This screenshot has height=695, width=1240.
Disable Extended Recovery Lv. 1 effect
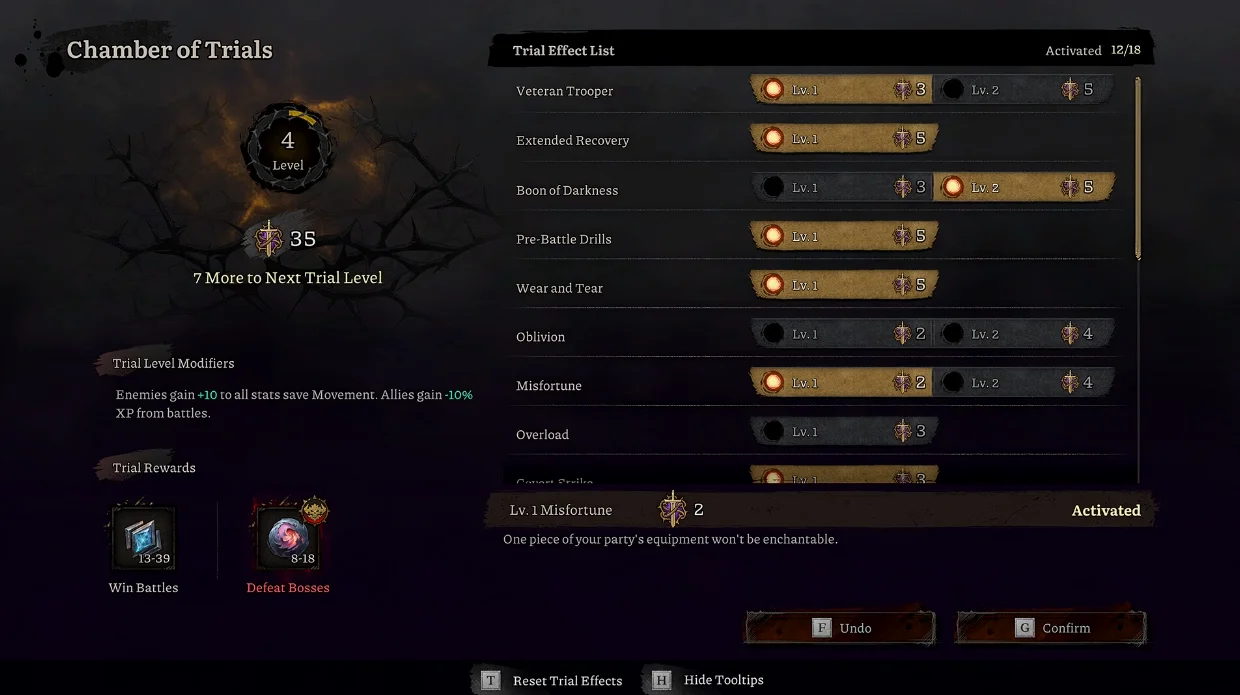point(844,139)
